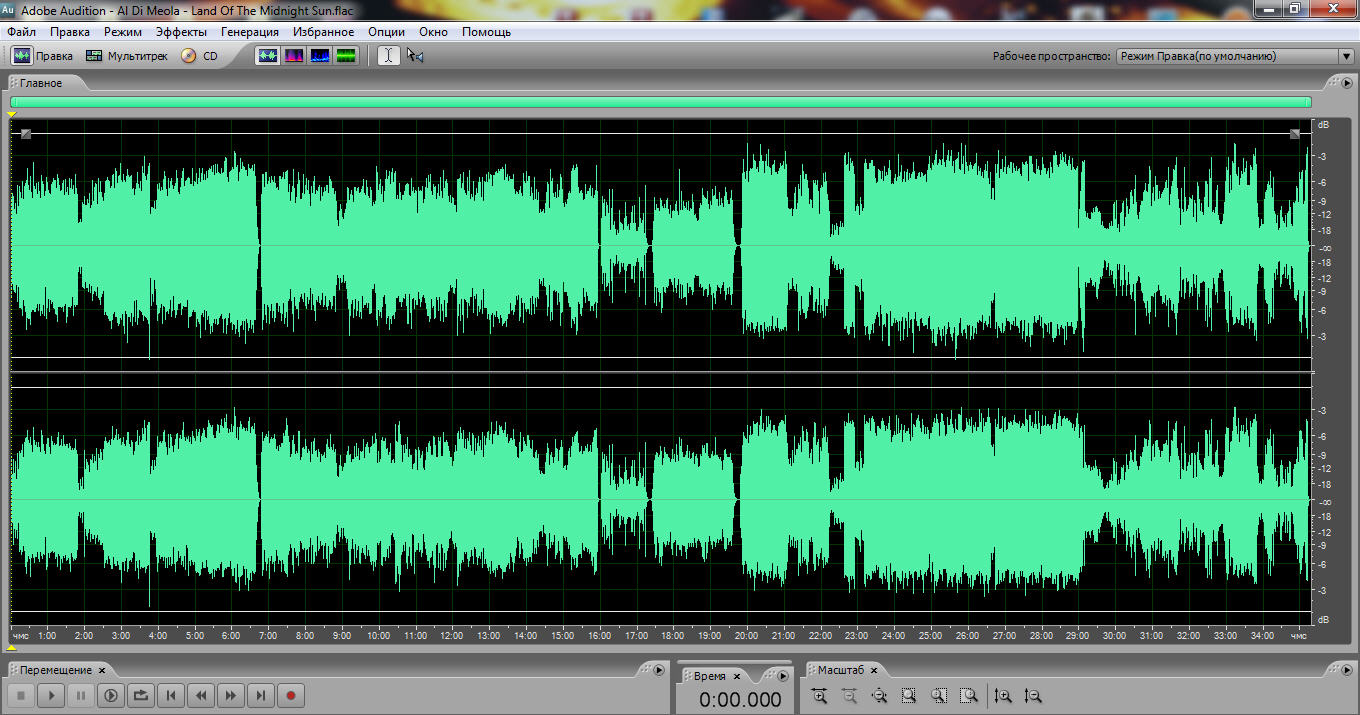Toggle spectral phase display view

346,56
